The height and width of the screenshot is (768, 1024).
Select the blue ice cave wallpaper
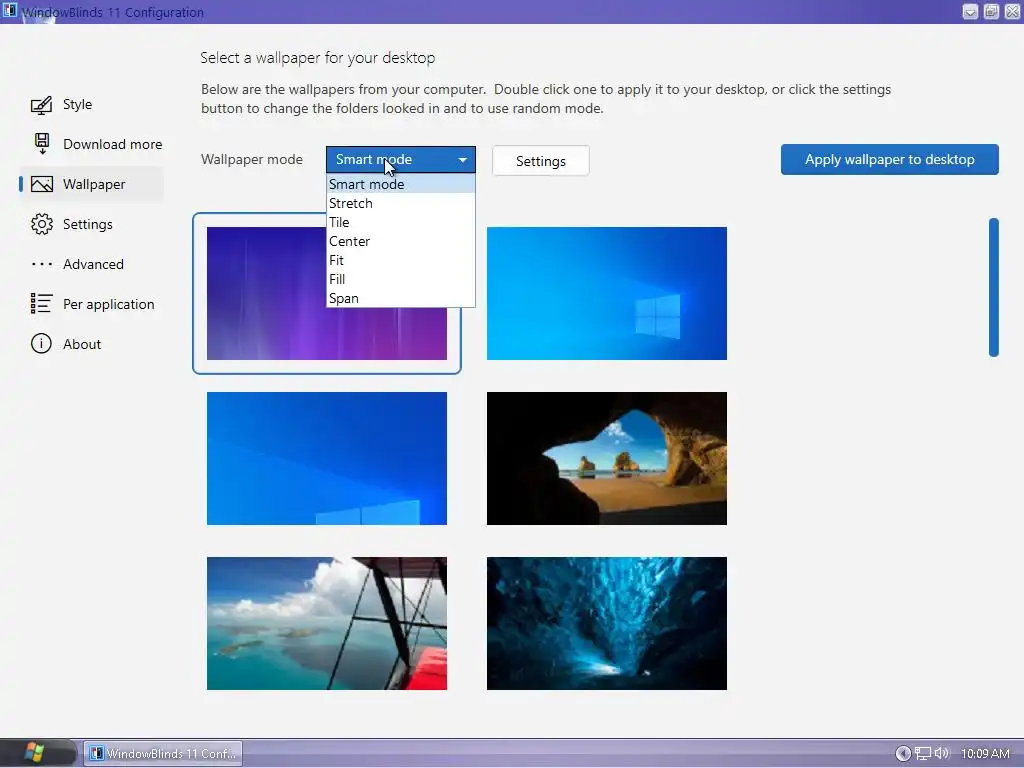[x=607, y=623]
